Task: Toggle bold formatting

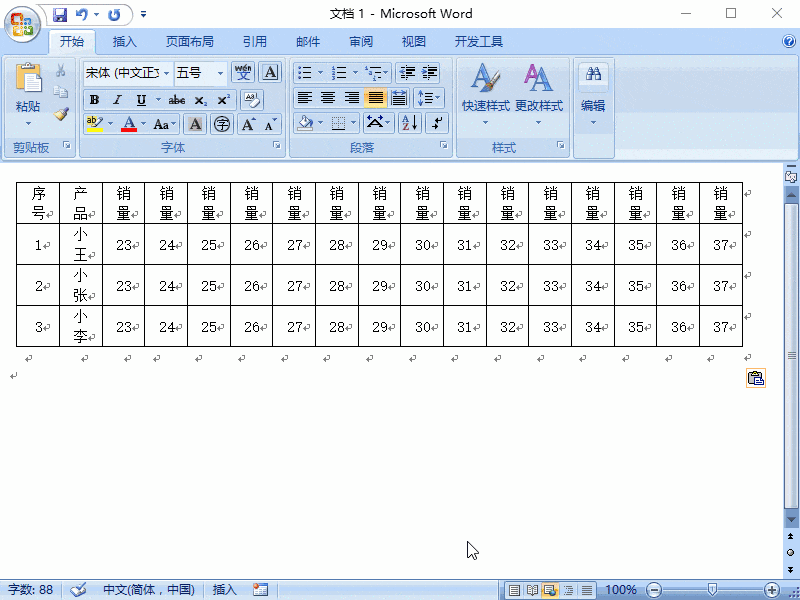Action: (94, 100)
